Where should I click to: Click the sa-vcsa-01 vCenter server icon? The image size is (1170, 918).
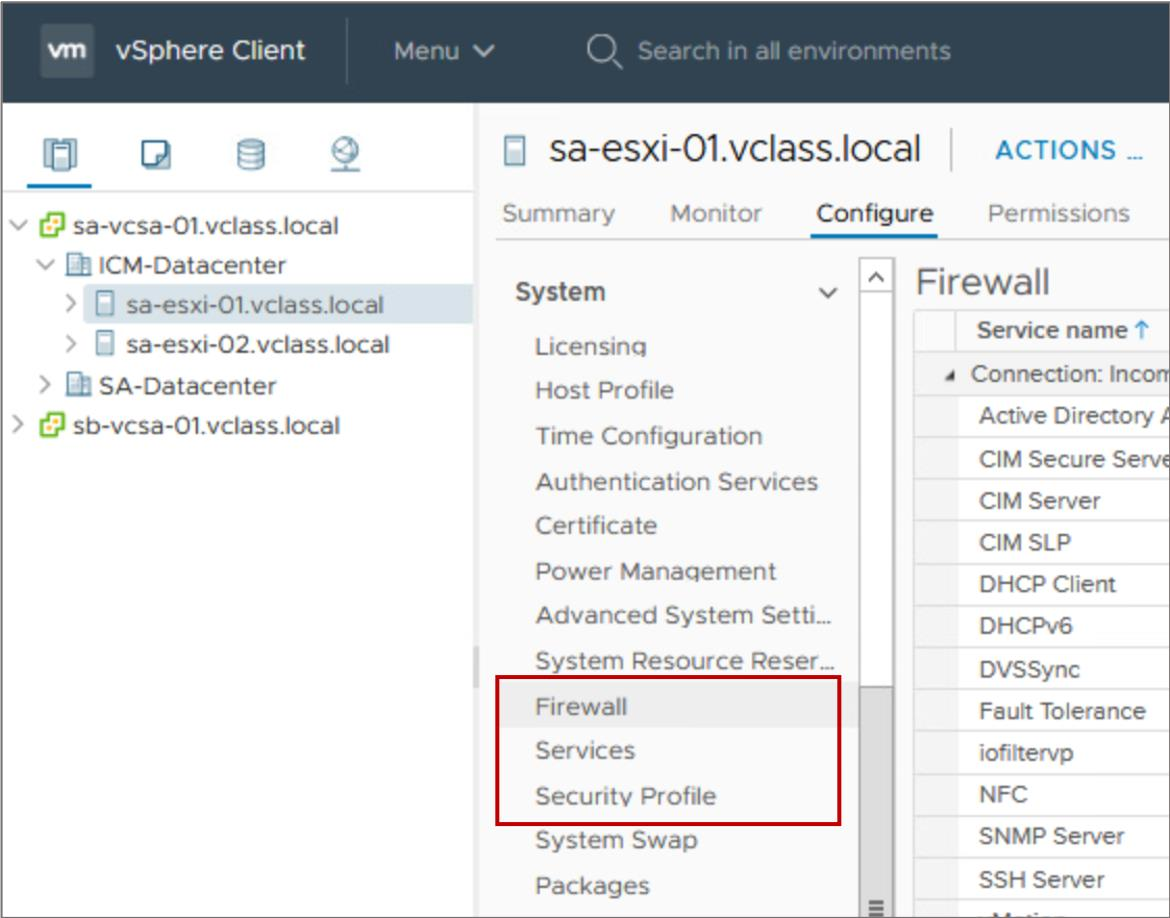51,225
